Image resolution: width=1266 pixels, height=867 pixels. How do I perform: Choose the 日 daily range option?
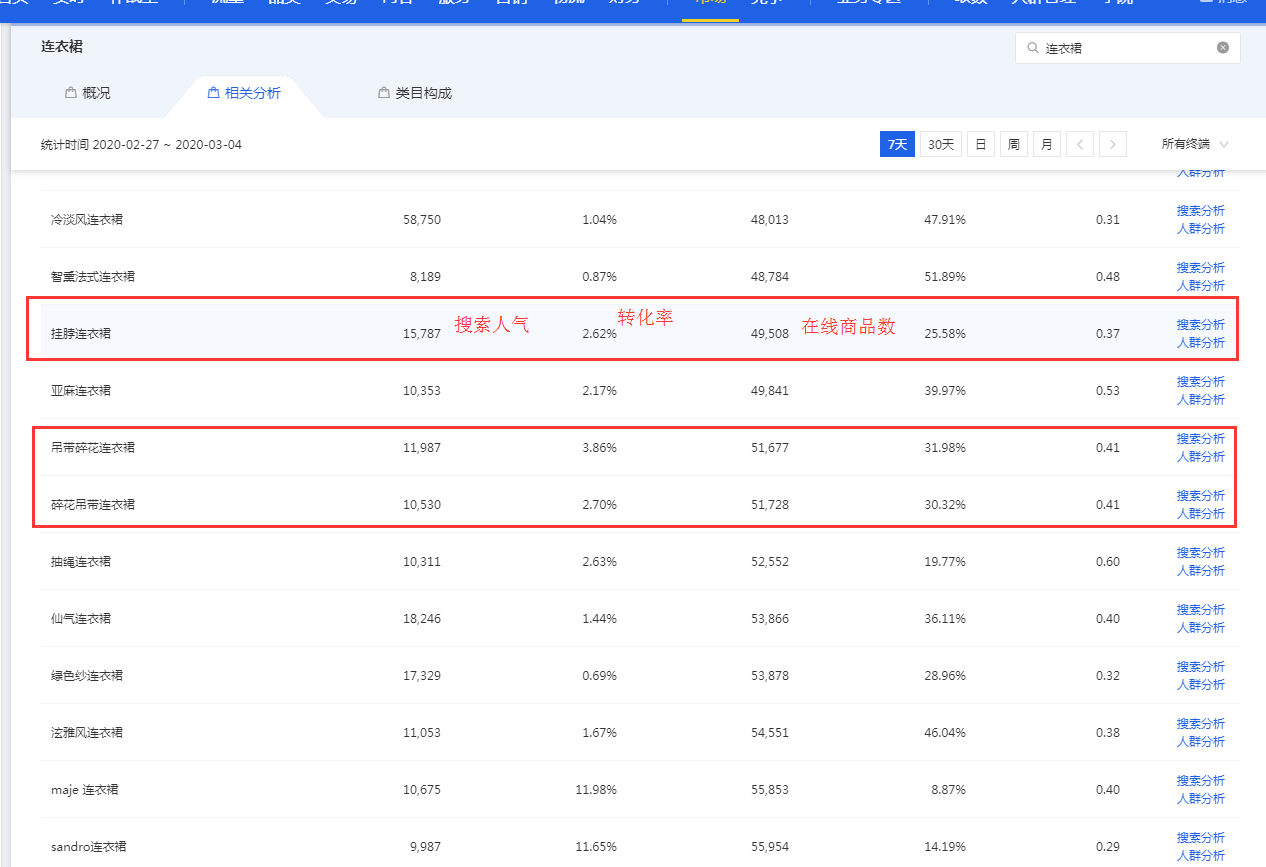click(x=980, y=145)
